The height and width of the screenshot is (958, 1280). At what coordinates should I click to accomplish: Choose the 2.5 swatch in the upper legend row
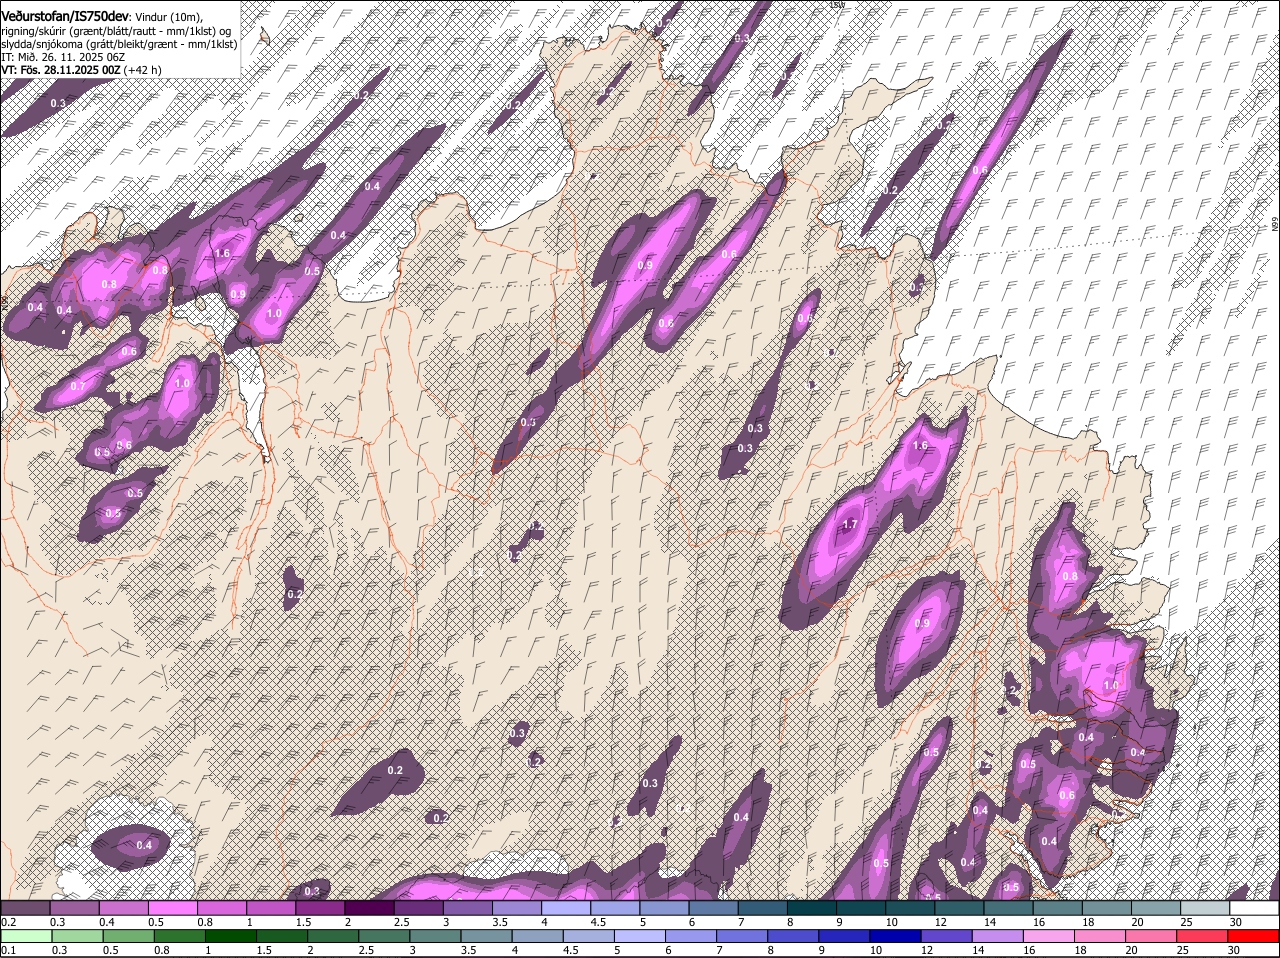point(418,908)
